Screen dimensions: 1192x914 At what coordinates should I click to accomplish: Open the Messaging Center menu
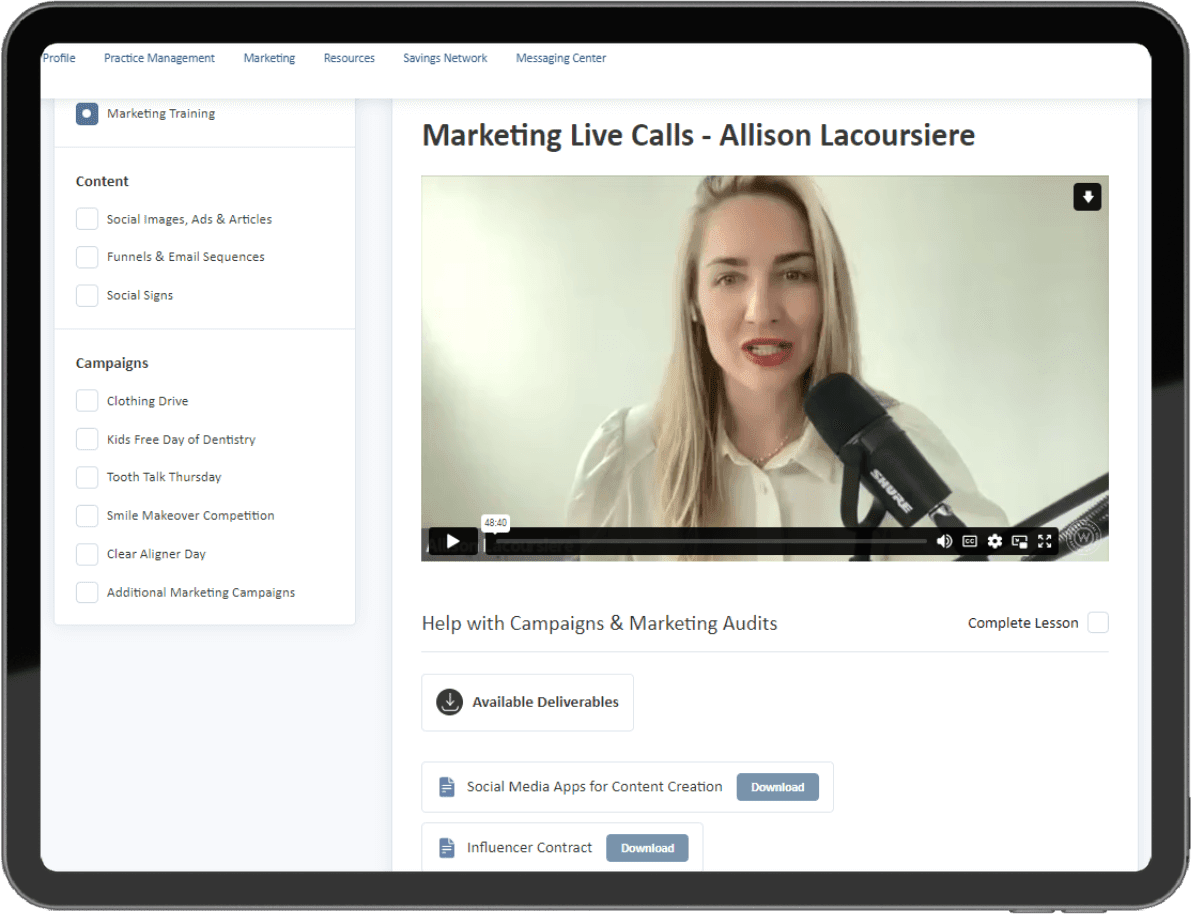coord(560,58)
